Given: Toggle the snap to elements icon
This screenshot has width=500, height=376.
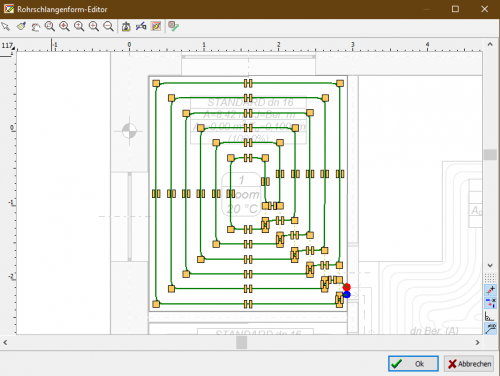Looking at the screenshot, I should pos(490,303).
